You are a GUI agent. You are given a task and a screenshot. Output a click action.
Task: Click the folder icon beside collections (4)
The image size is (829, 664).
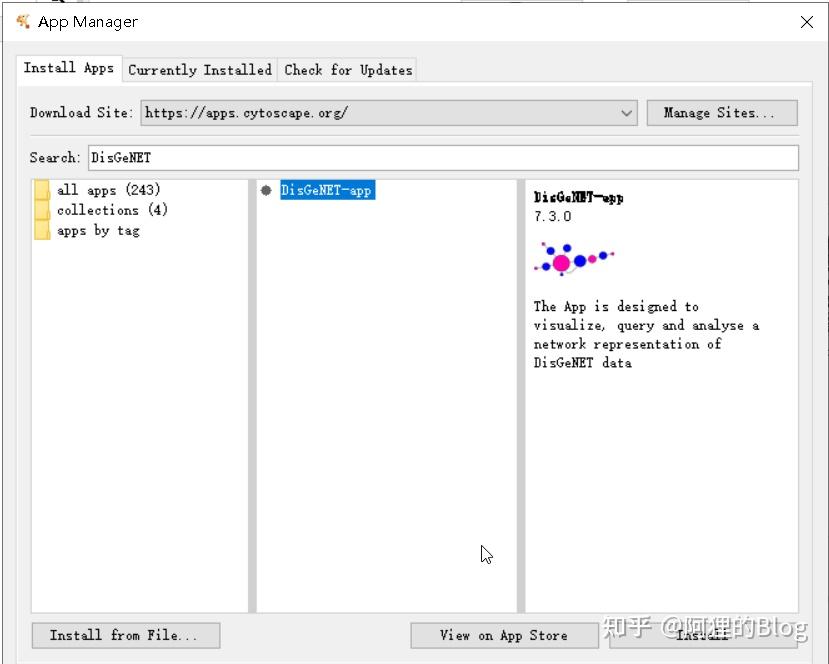tap(42, 210)
